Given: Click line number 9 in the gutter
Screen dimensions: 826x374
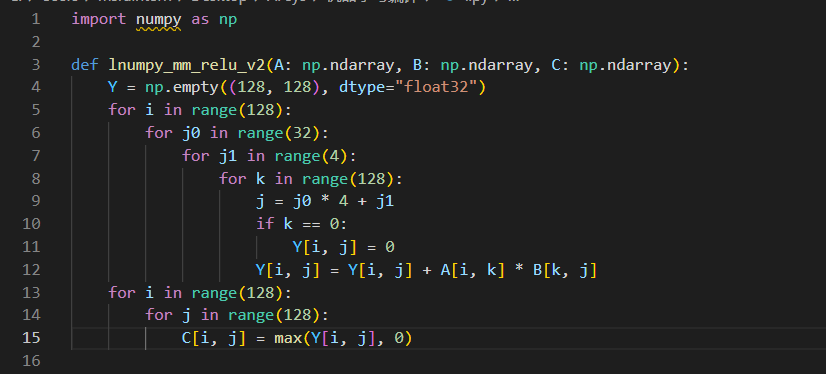Looking at the screenshot, I should [35, 201].
